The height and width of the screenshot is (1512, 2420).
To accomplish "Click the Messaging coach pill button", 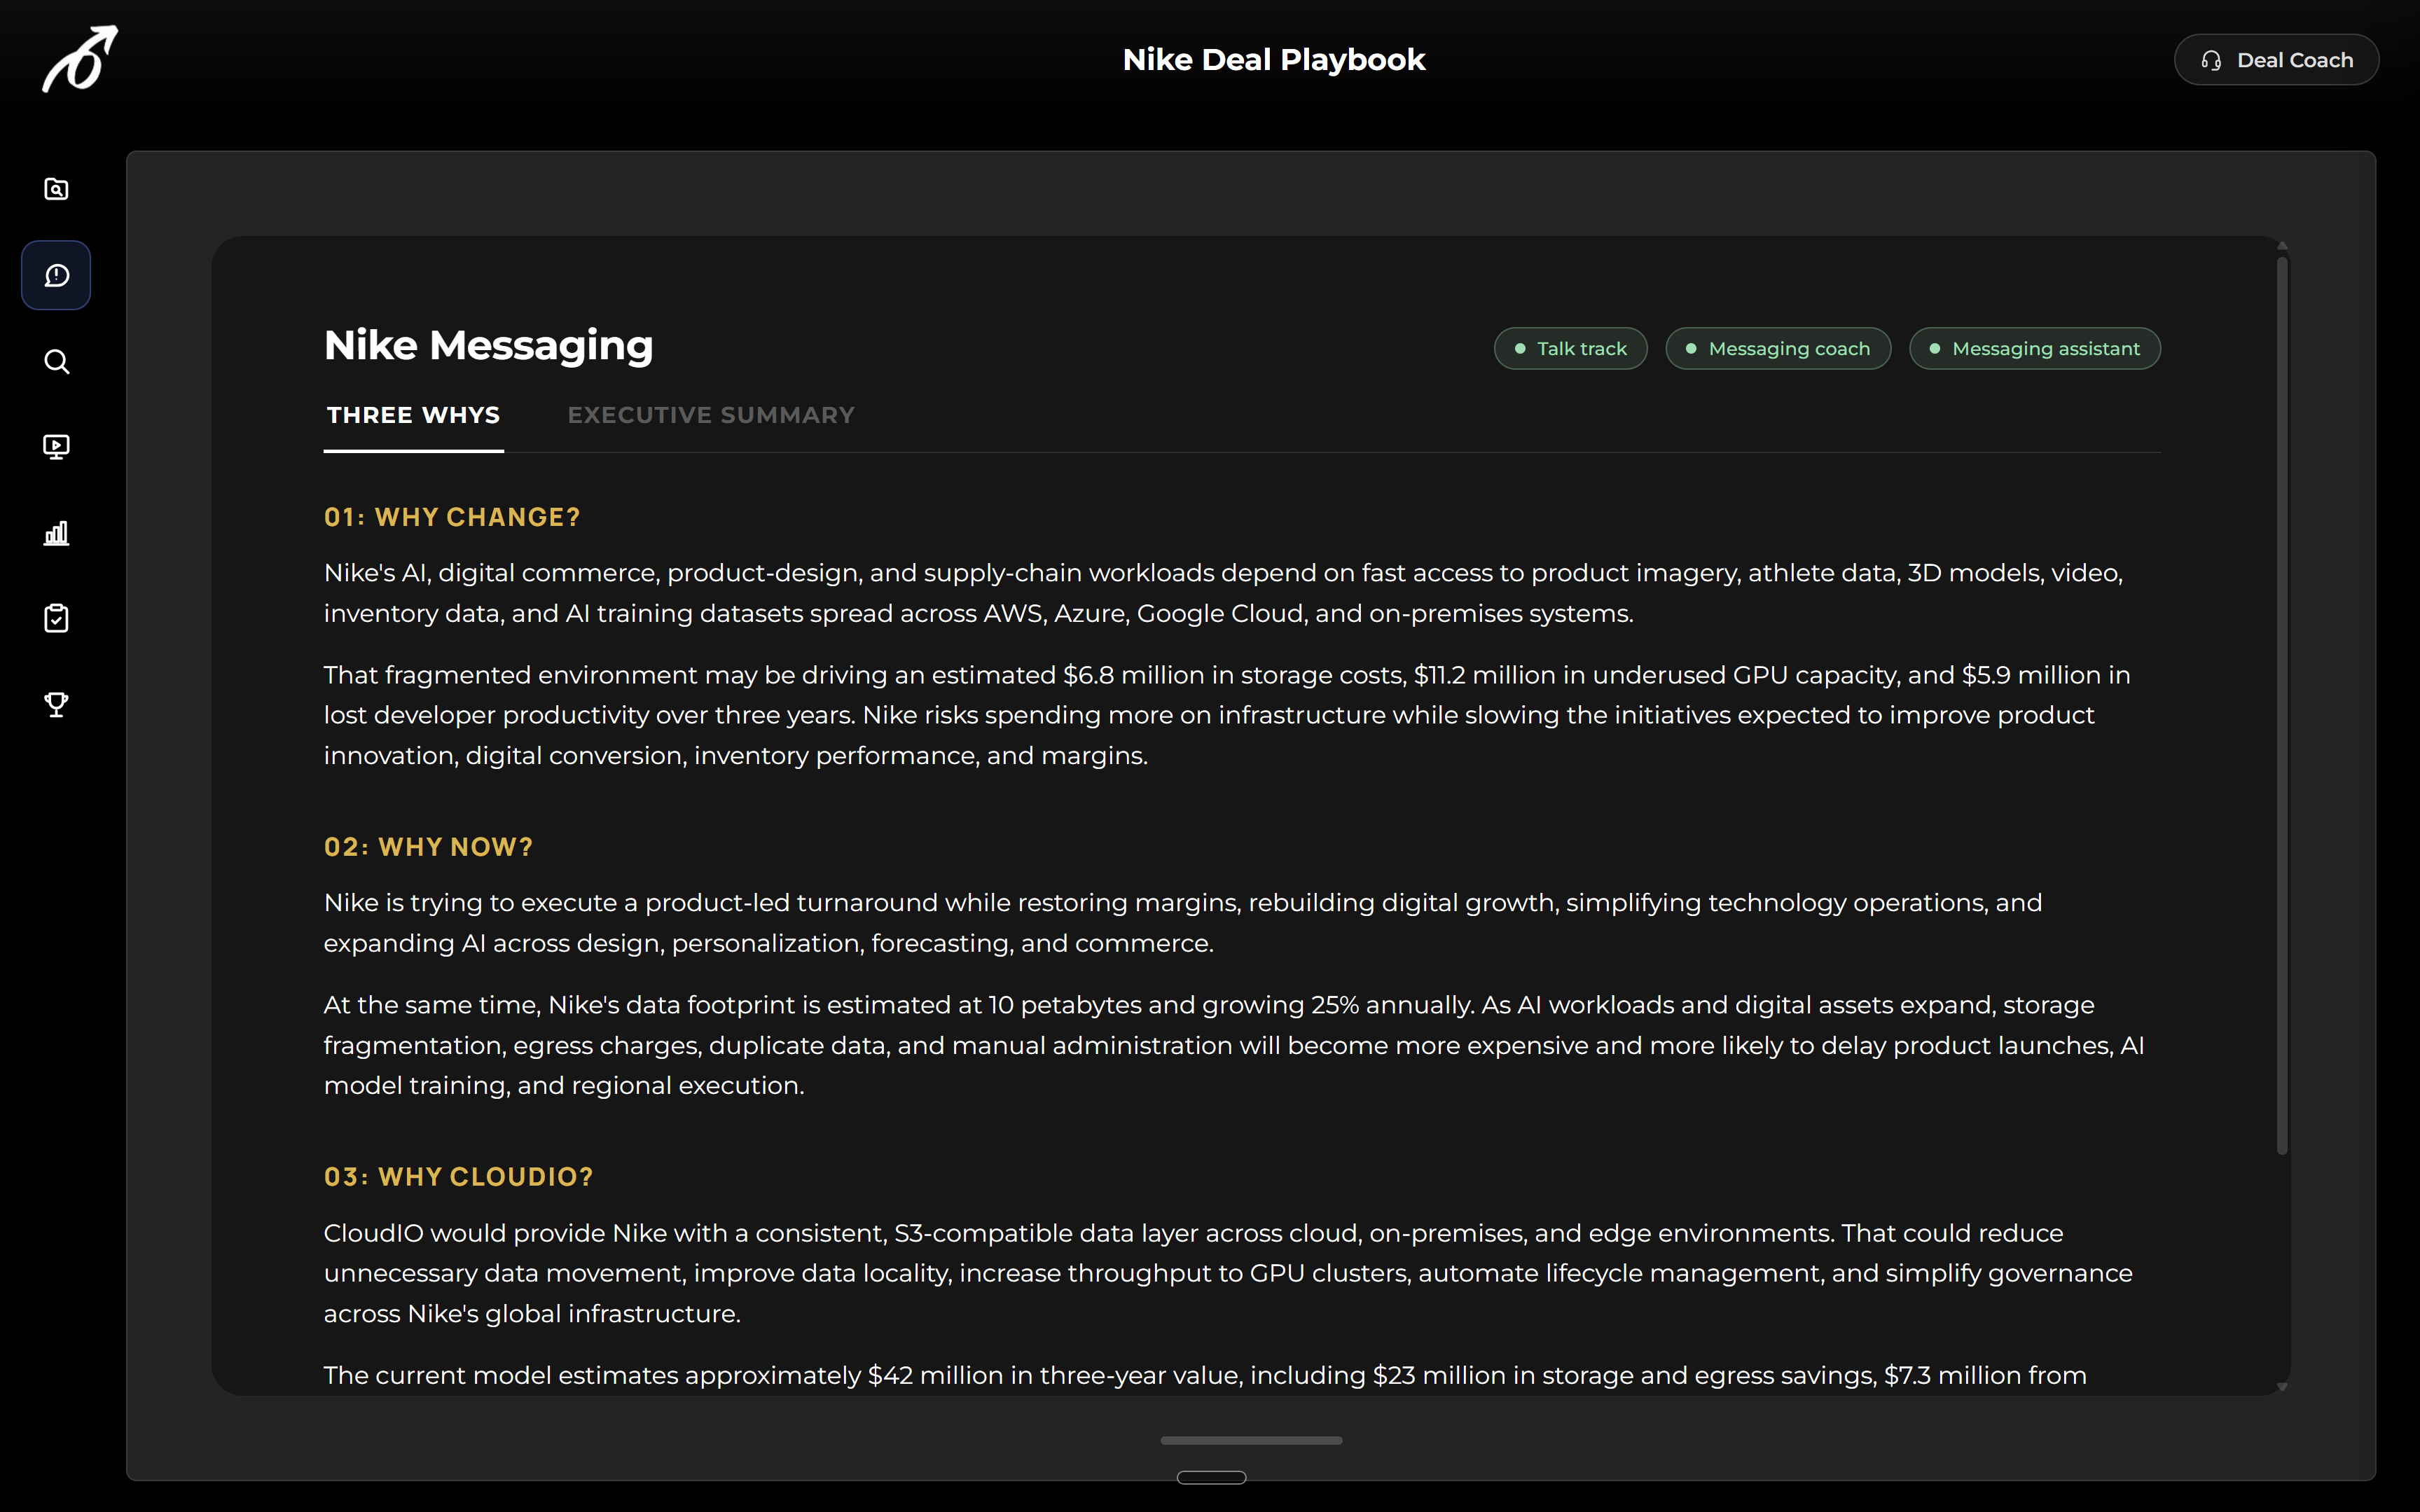I will pos(1778,348).
